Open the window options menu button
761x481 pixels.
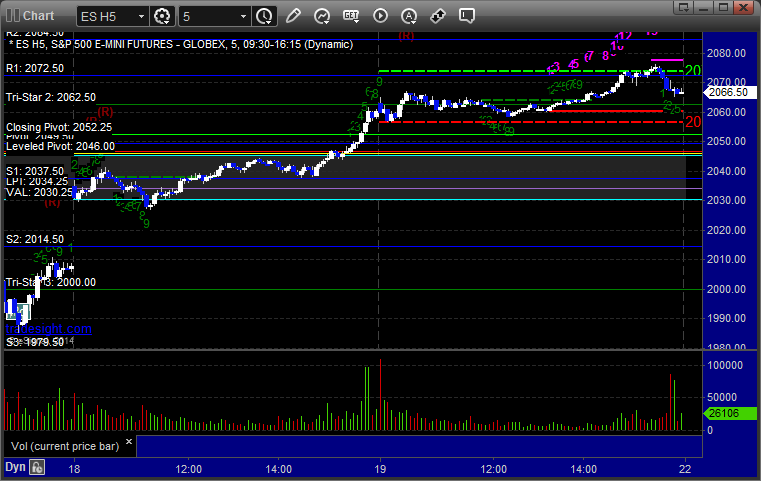(684, 7)
